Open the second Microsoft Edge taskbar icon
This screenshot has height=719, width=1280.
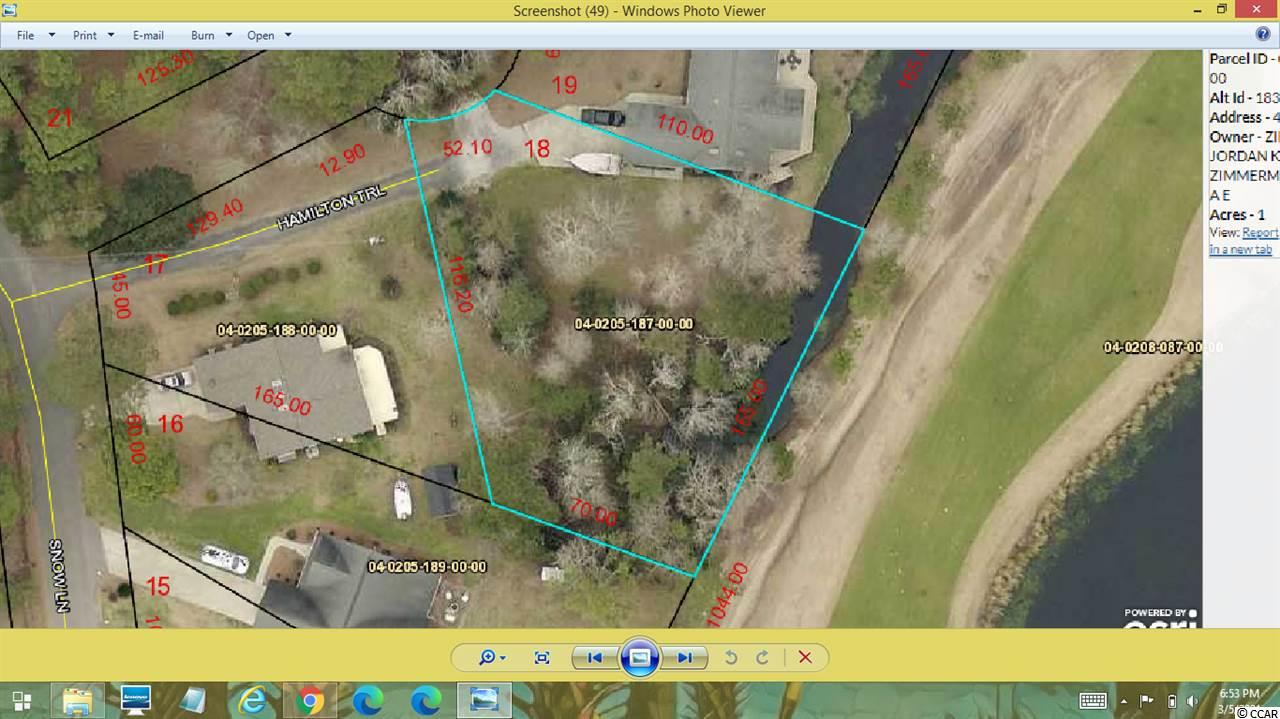[x=424, y=701]
